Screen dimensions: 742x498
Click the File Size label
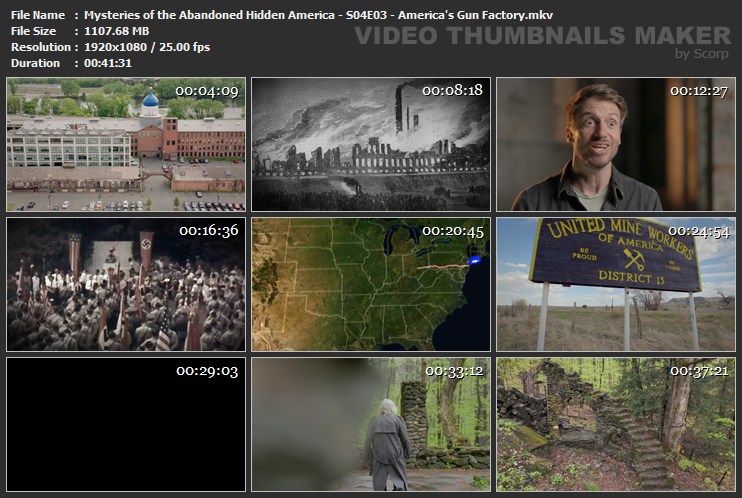pos(33,31)
